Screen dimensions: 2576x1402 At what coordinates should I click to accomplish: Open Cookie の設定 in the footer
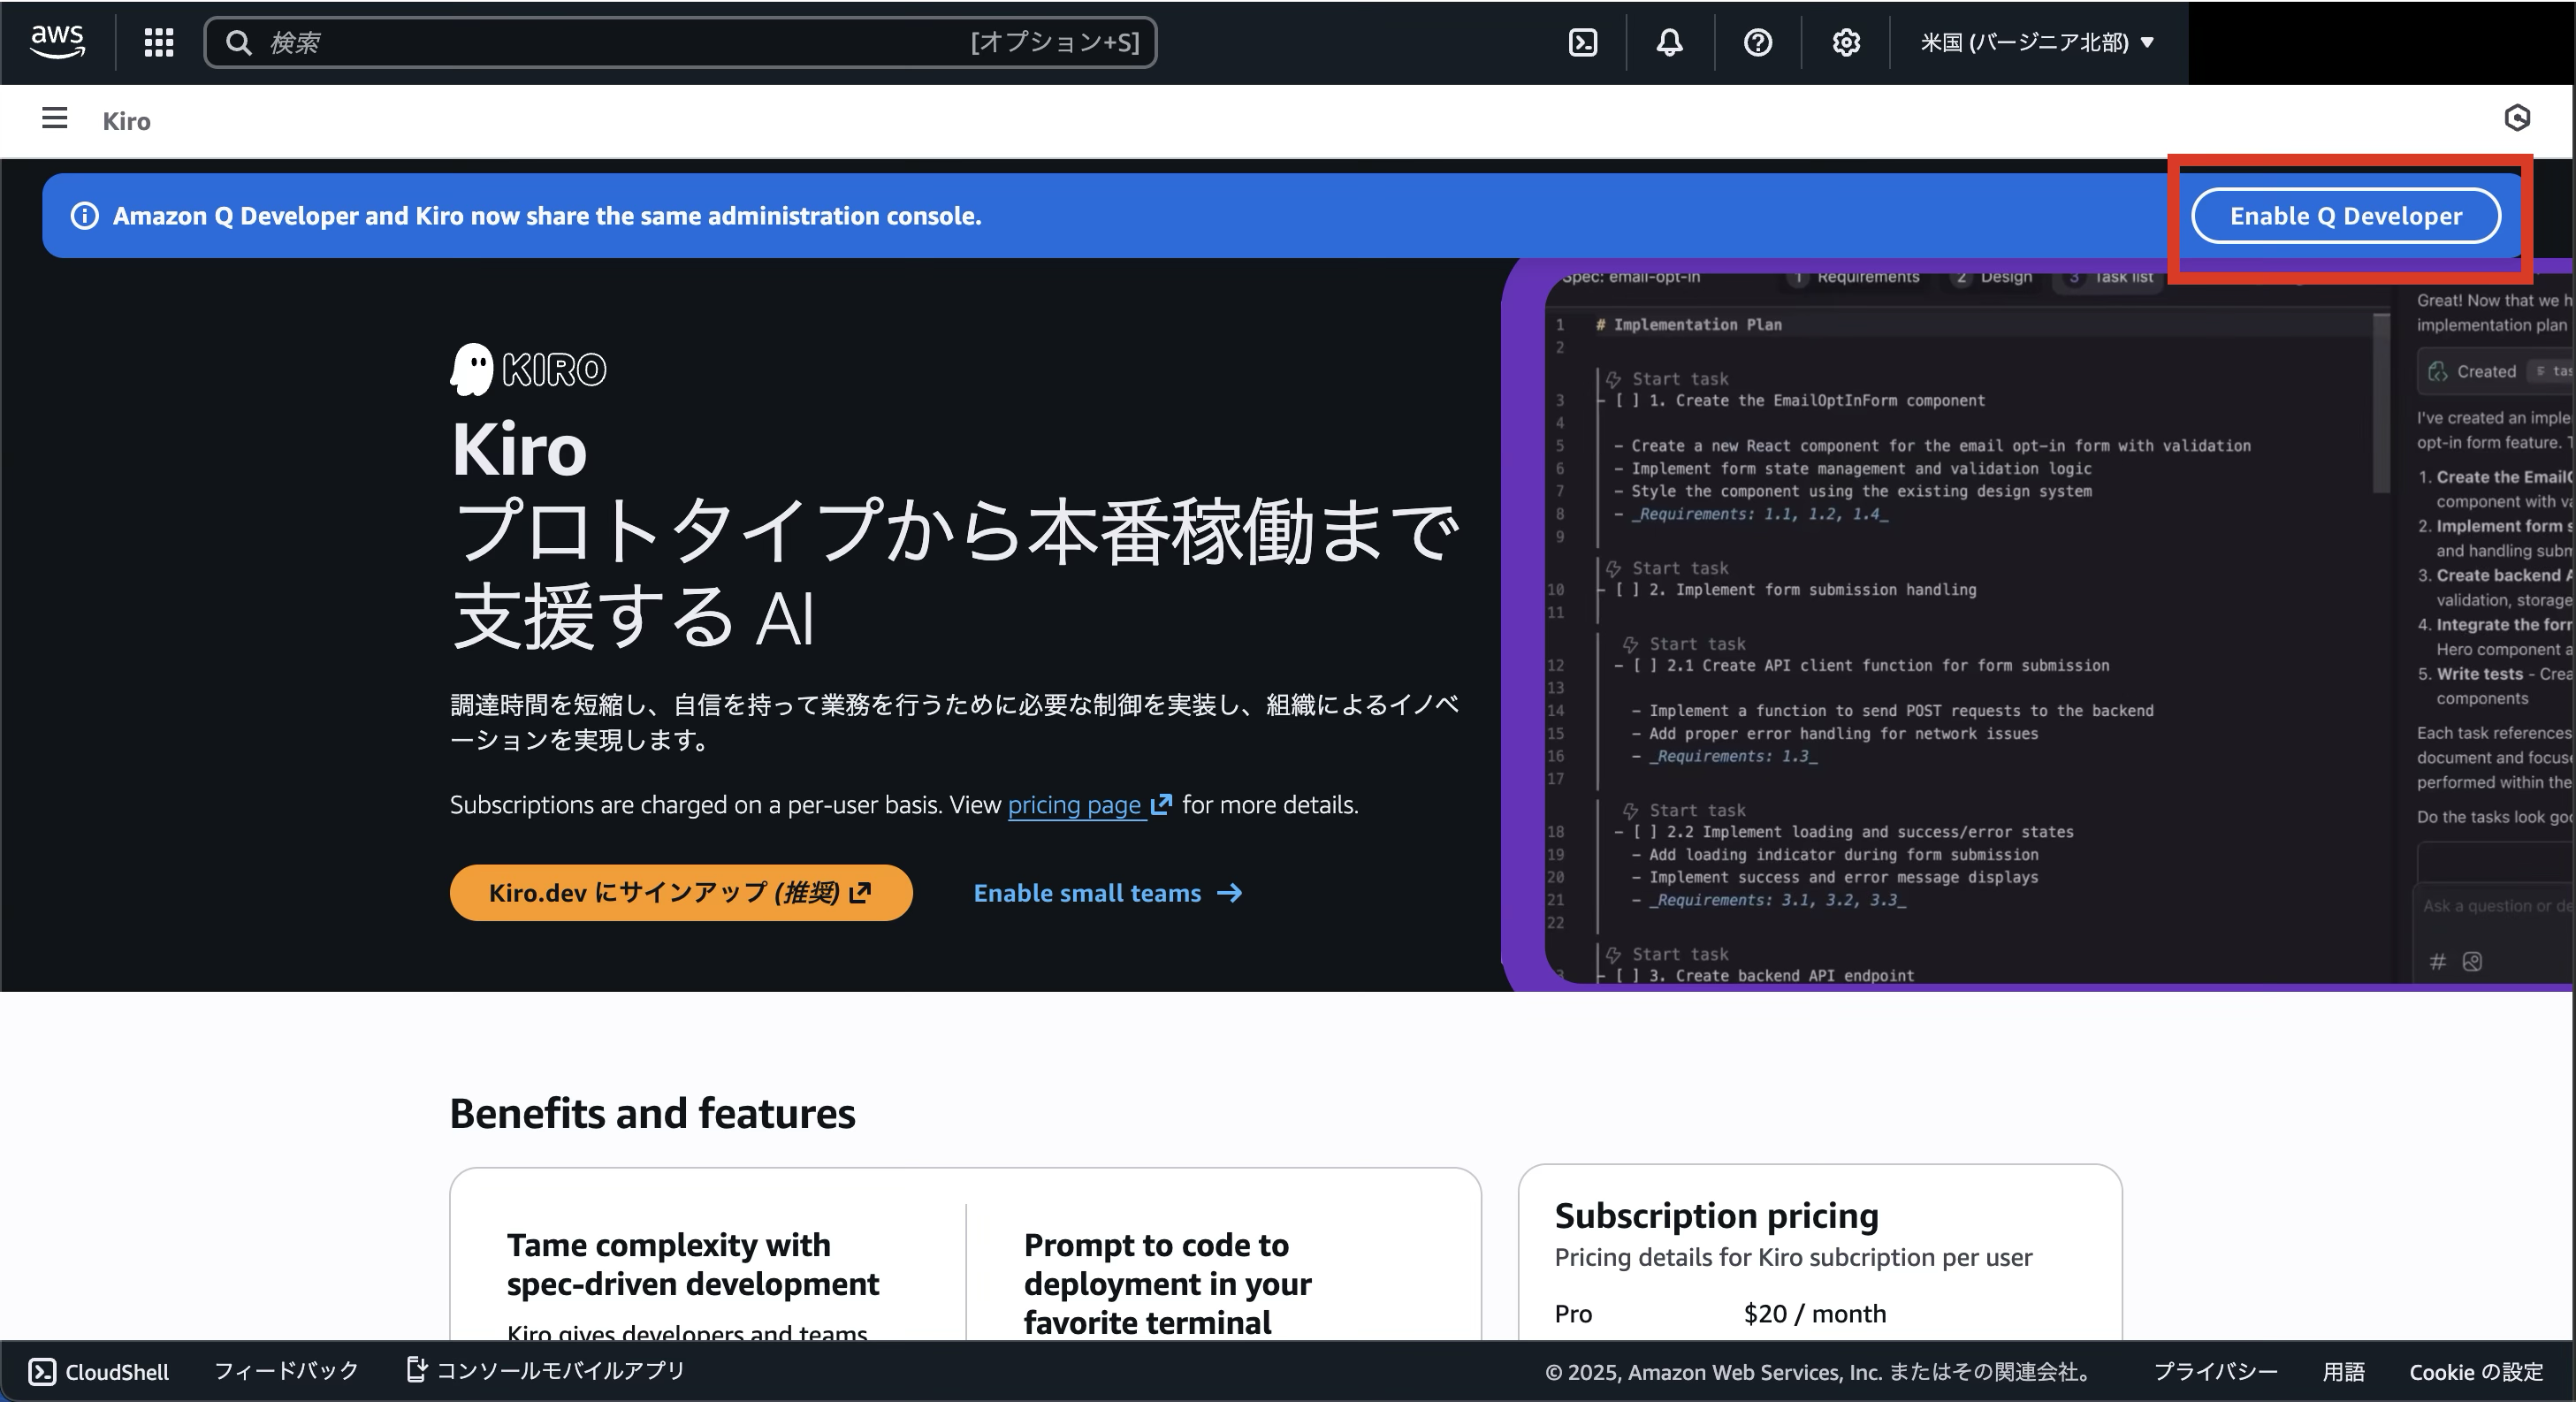click(2475, 1371)
